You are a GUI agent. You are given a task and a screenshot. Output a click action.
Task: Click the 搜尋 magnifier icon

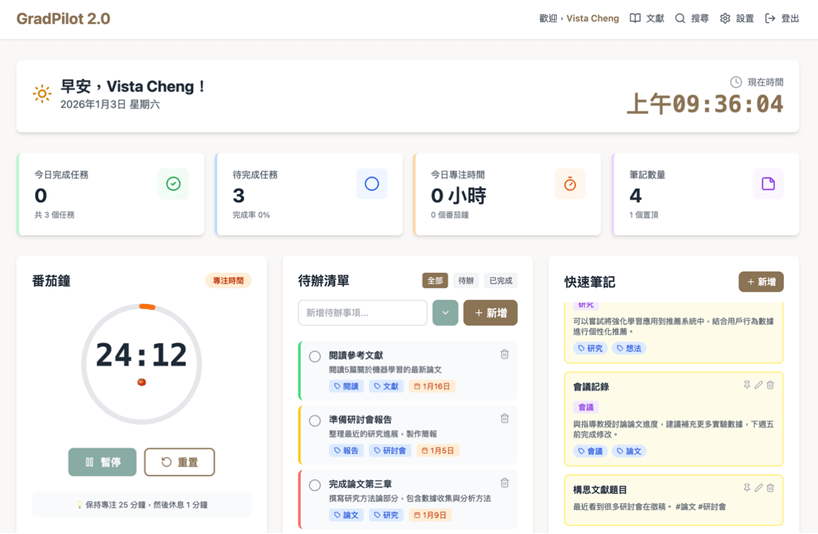(680, 18)
